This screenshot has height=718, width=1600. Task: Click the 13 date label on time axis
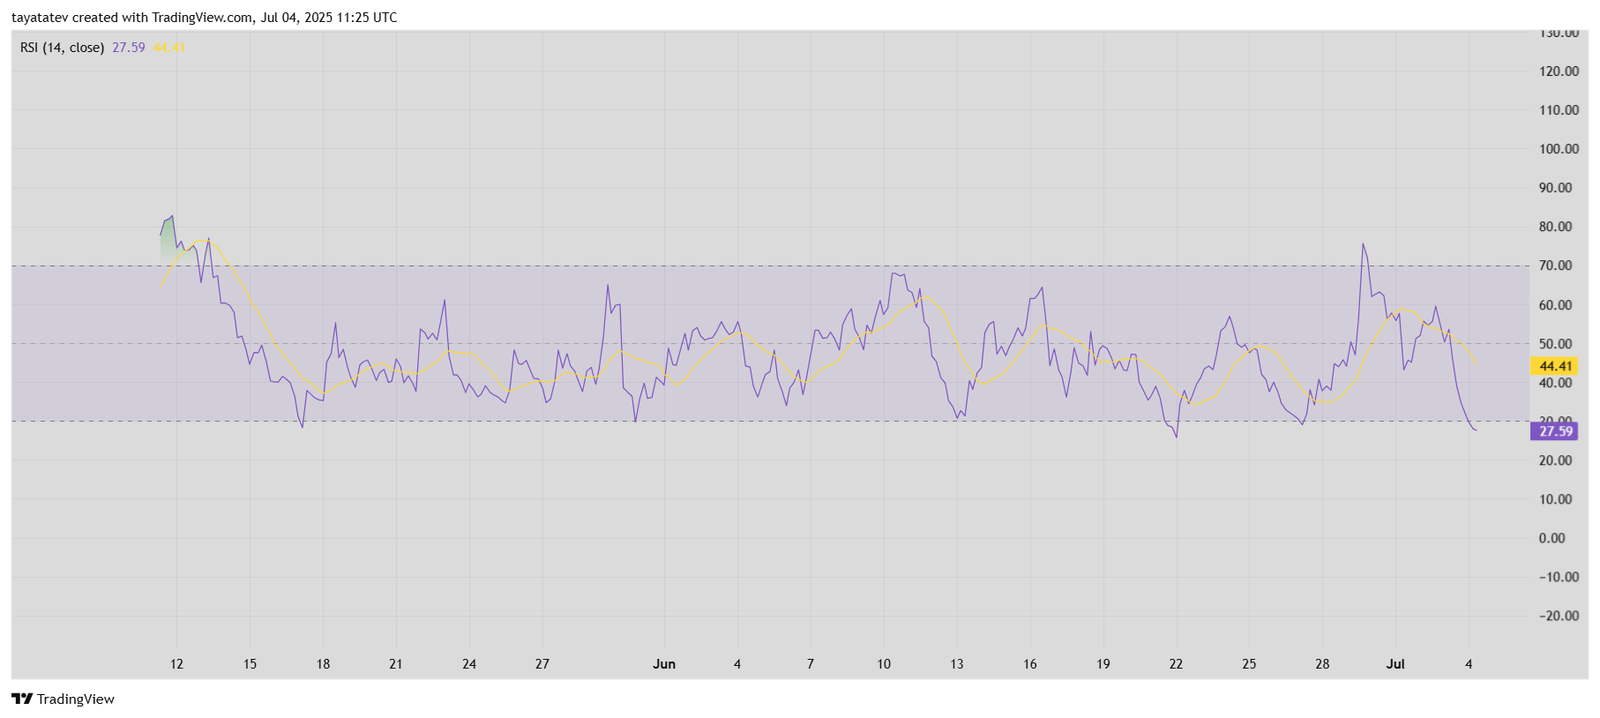click(957, 664)
